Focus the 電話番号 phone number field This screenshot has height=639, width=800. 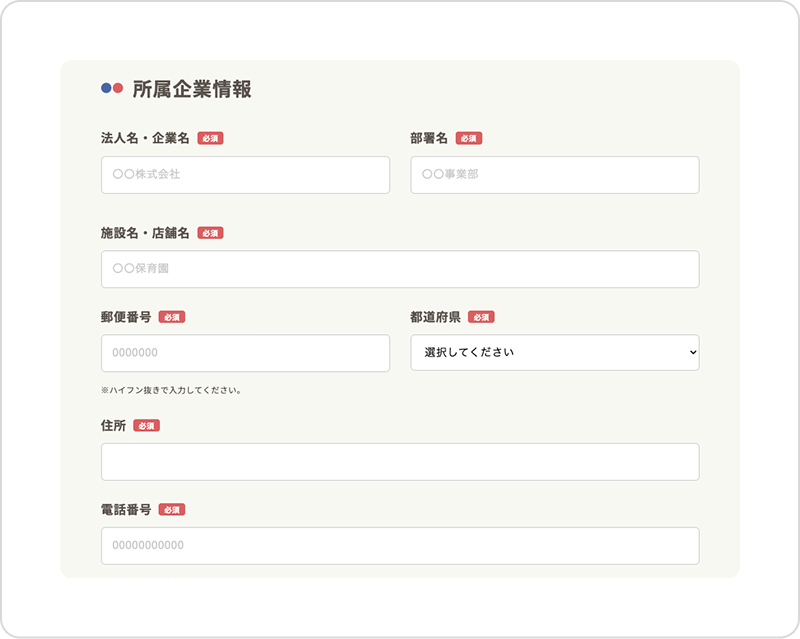(400, 546)
